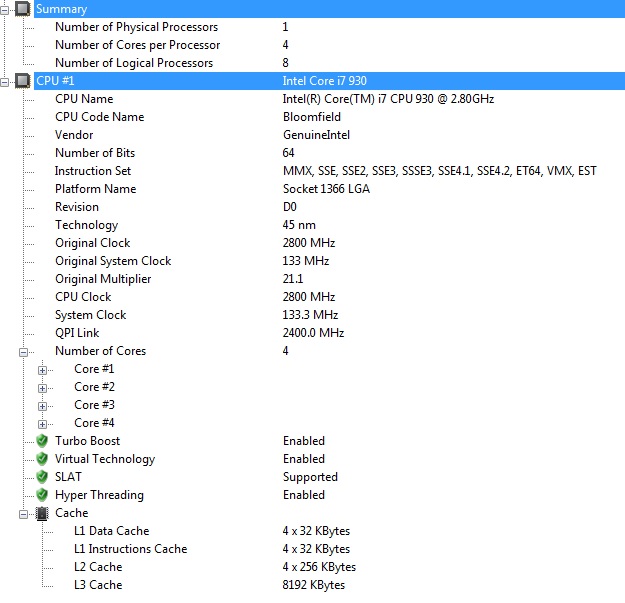Select the Core #3 label
Viewport: 625px width, 603px height.
coord(94,405)
